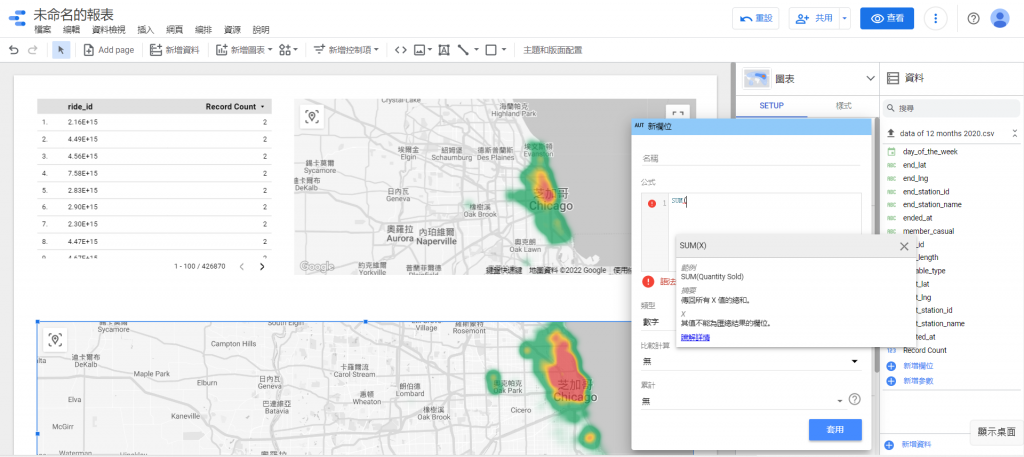Open the three-dot more options menu
This screenshot has width=1024, height=457.
click(x=936, y=18)
